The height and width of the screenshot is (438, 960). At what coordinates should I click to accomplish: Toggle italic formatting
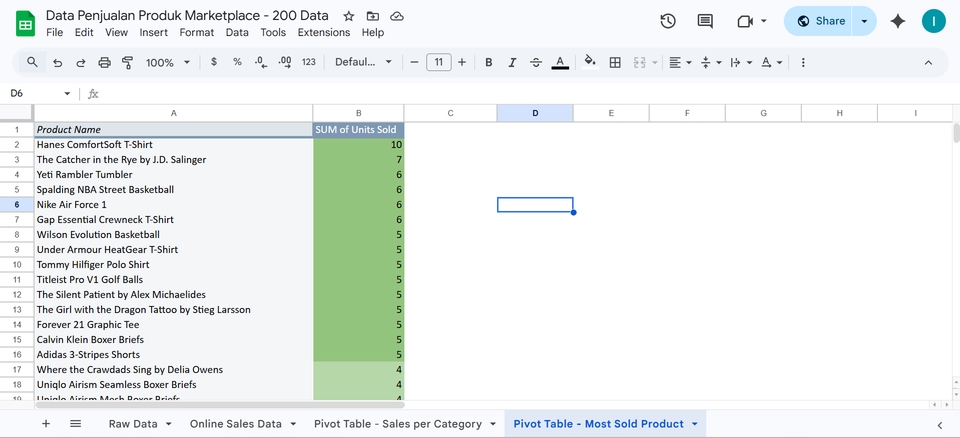pos(512,62)
